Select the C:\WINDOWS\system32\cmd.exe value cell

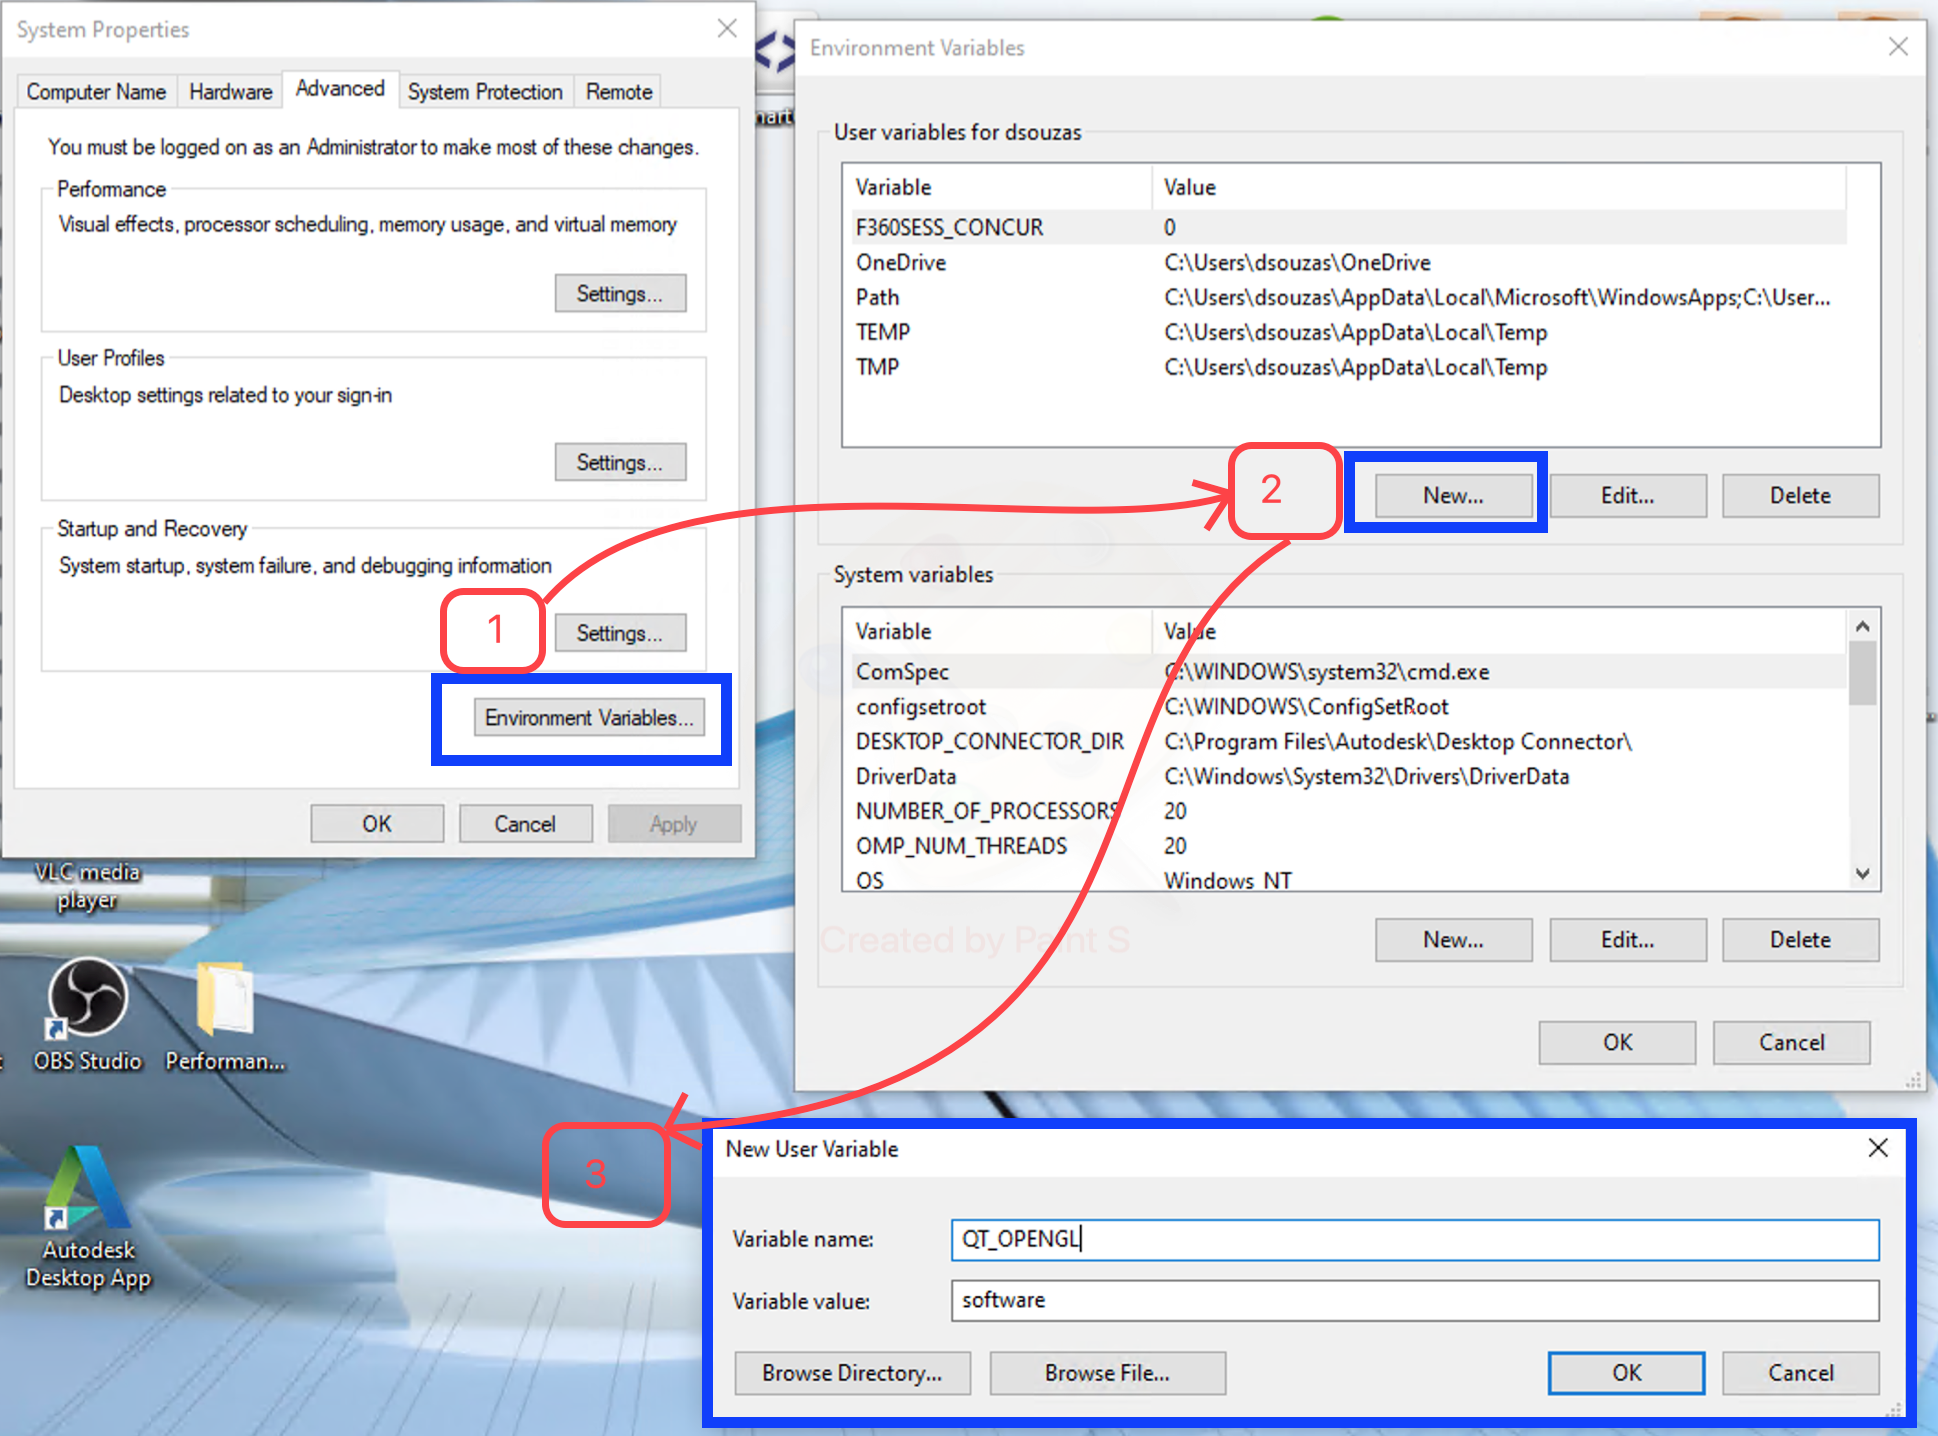1326,671
